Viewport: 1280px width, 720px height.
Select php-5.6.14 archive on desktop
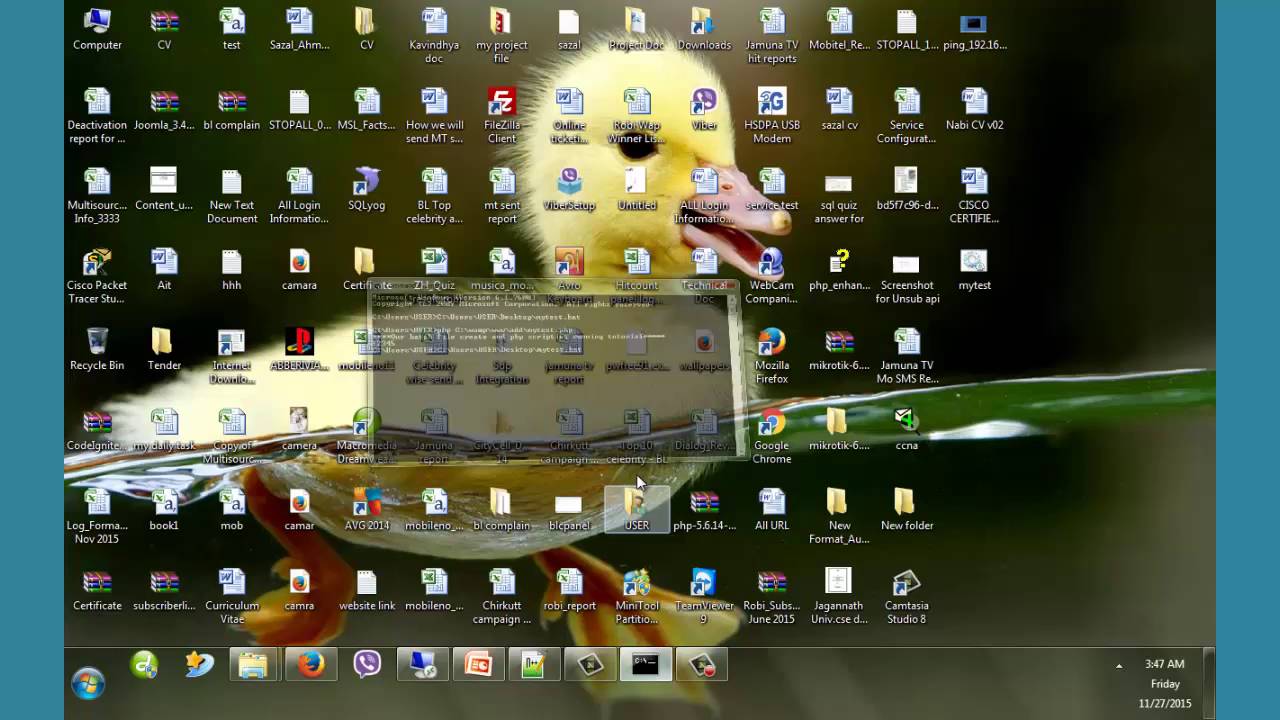click(704, 509)
